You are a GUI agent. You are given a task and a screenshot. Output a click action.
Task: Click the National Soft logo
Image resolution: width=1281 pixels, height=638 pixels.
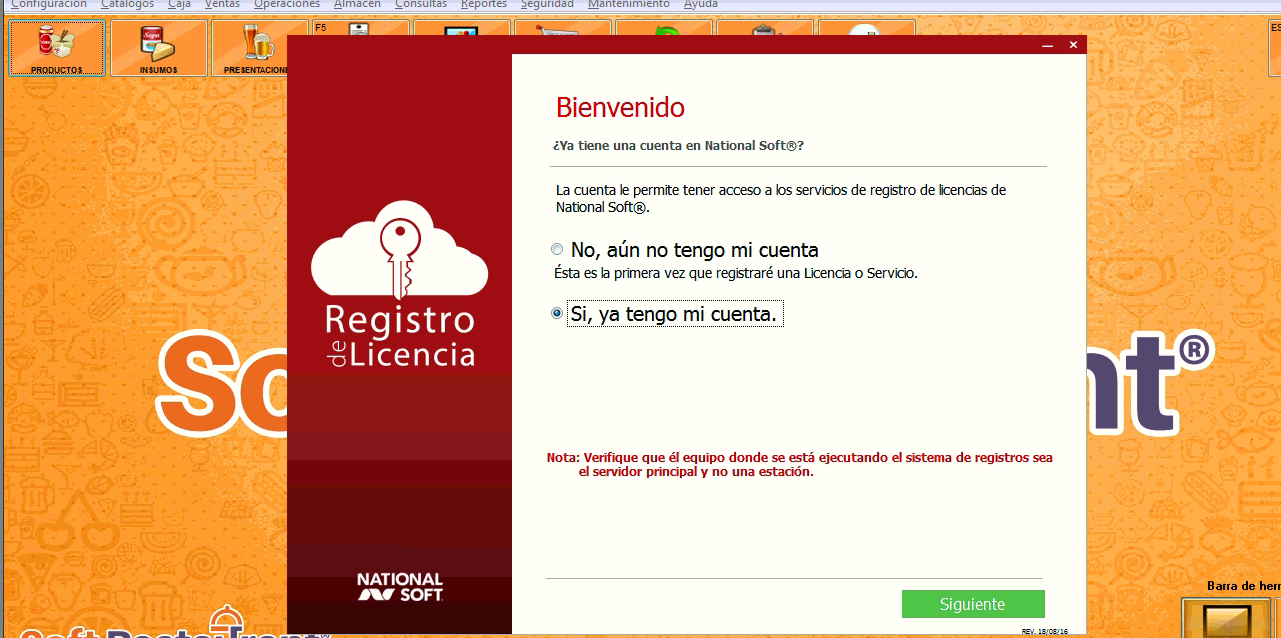(400, 587)
